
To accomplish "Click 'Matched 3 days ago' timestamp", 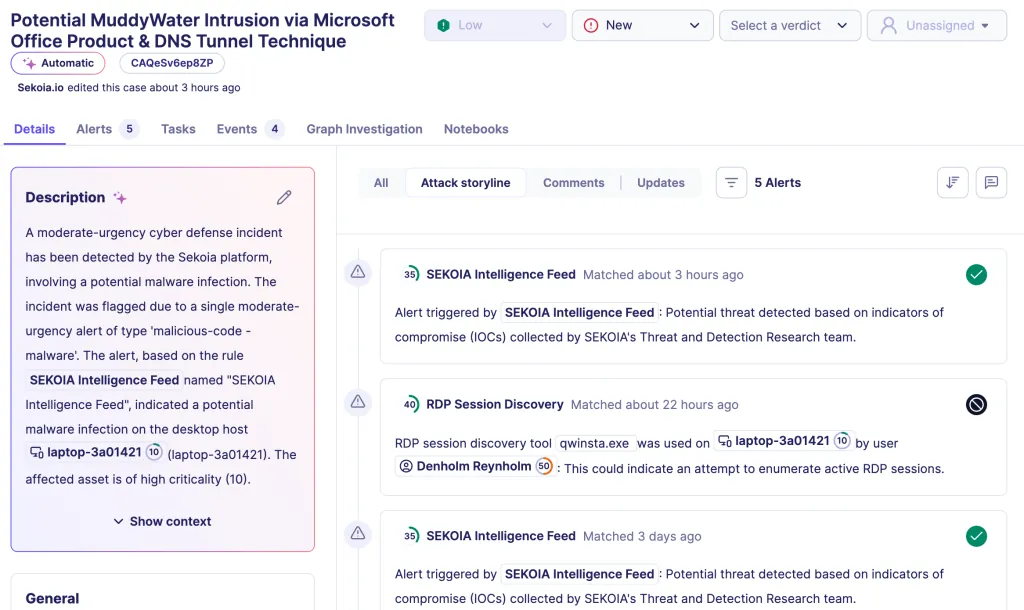I will click(x=642, y=536).
